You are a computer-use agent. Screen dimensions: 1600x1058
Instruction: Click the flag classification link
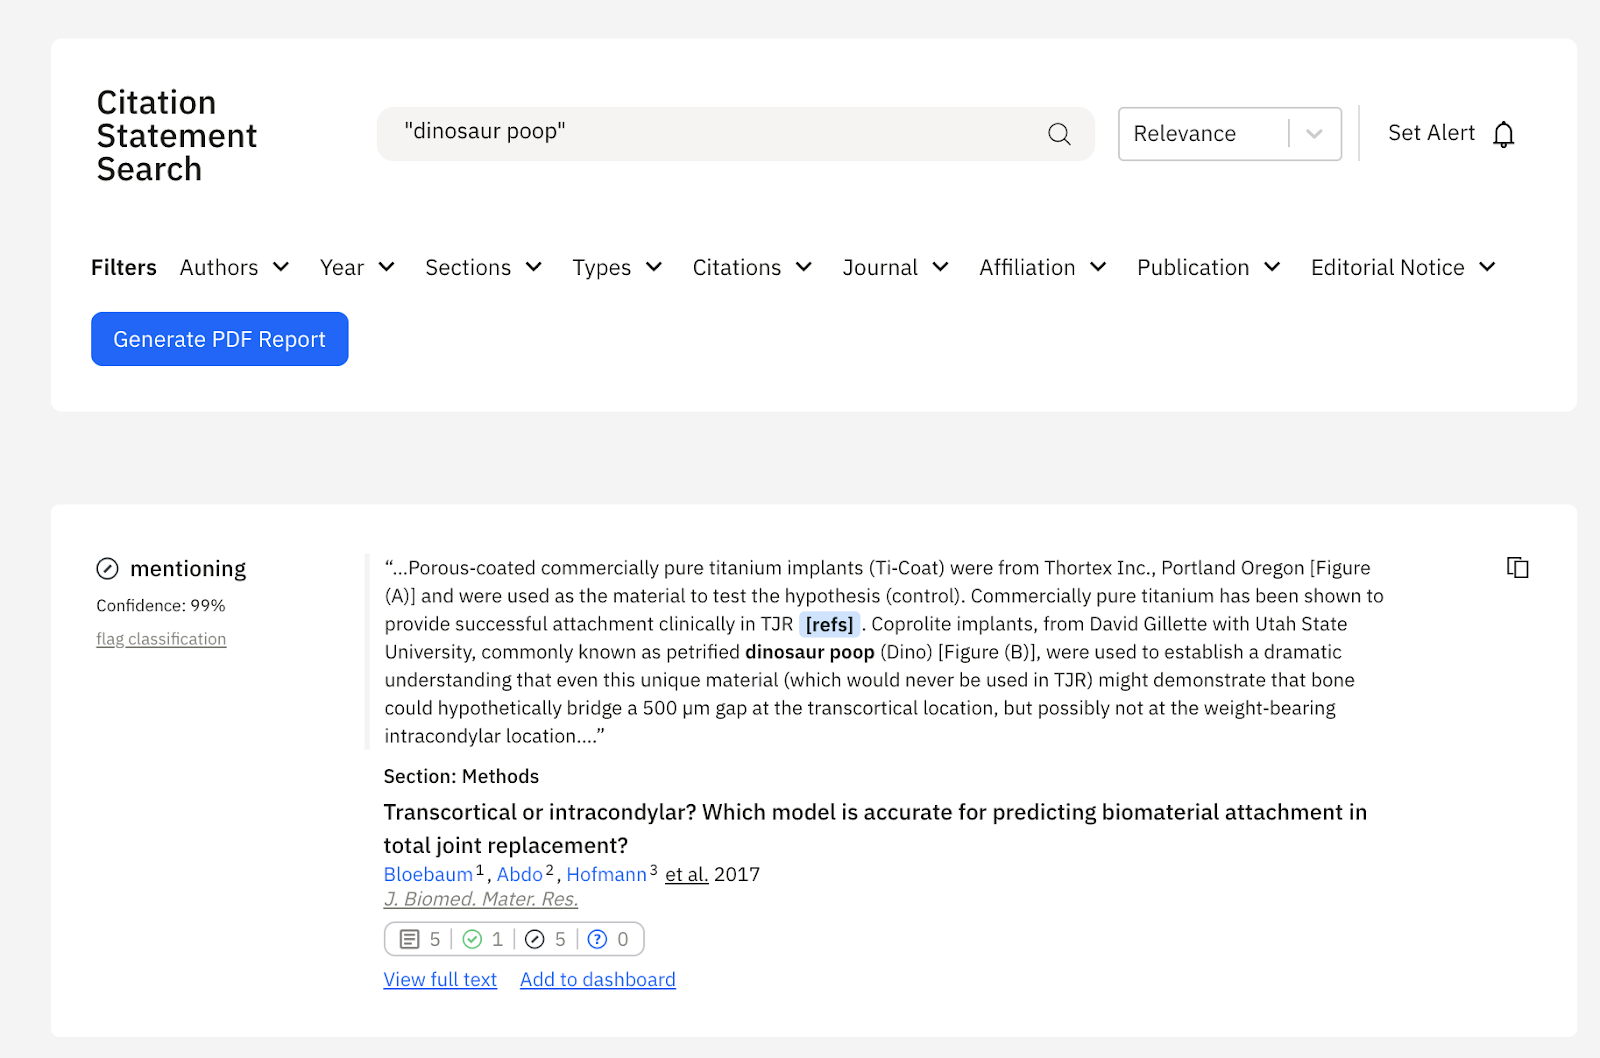tap(161, 639)
